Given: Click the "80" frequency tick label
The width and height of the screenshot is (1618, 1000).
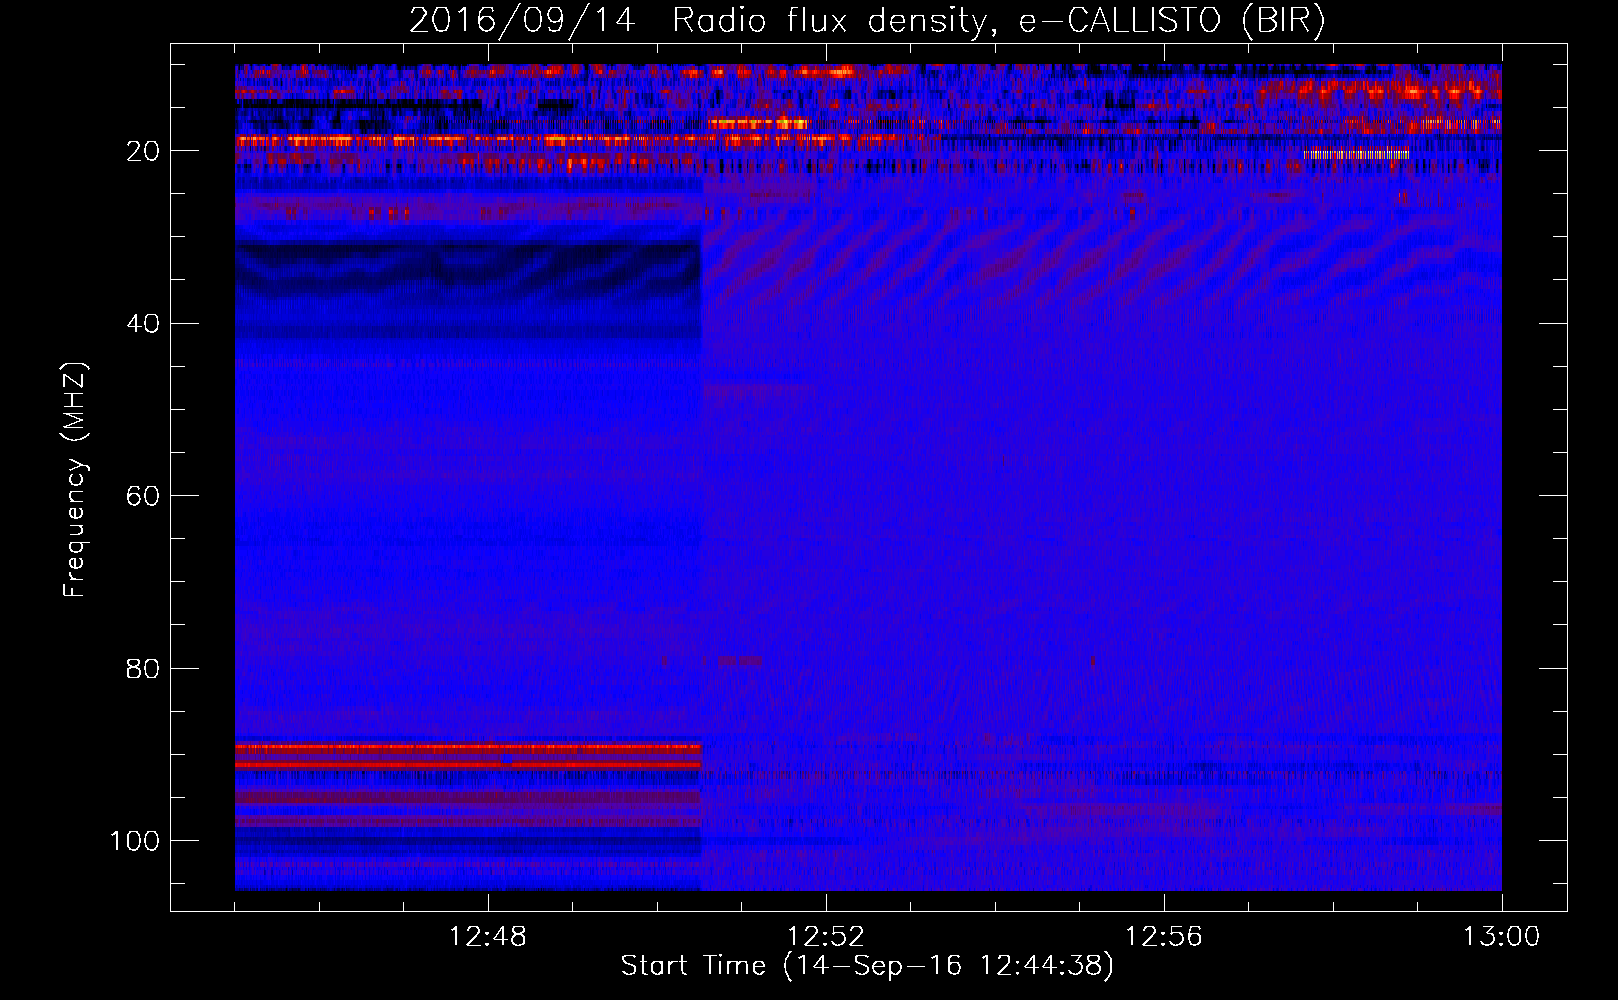Looking at the screenshot, I should (143, 668).
